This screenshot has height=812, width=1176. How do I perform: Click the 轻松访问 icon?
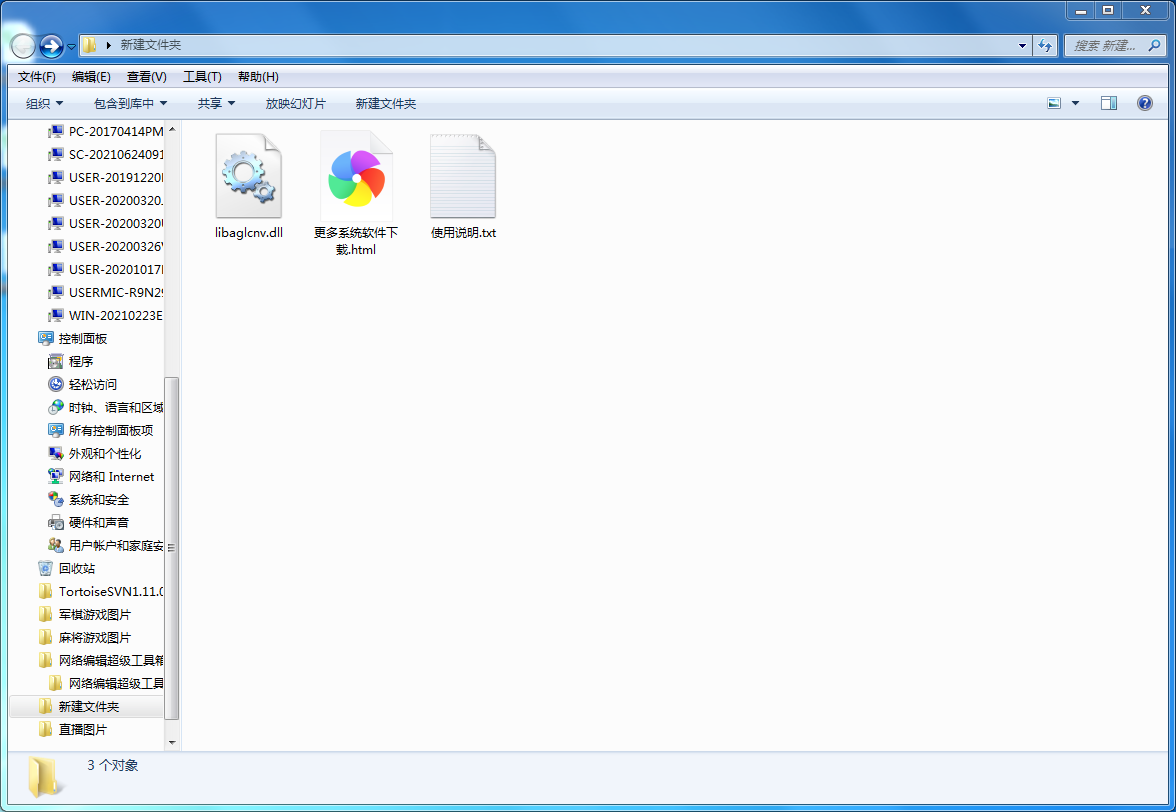pos(56,385)
